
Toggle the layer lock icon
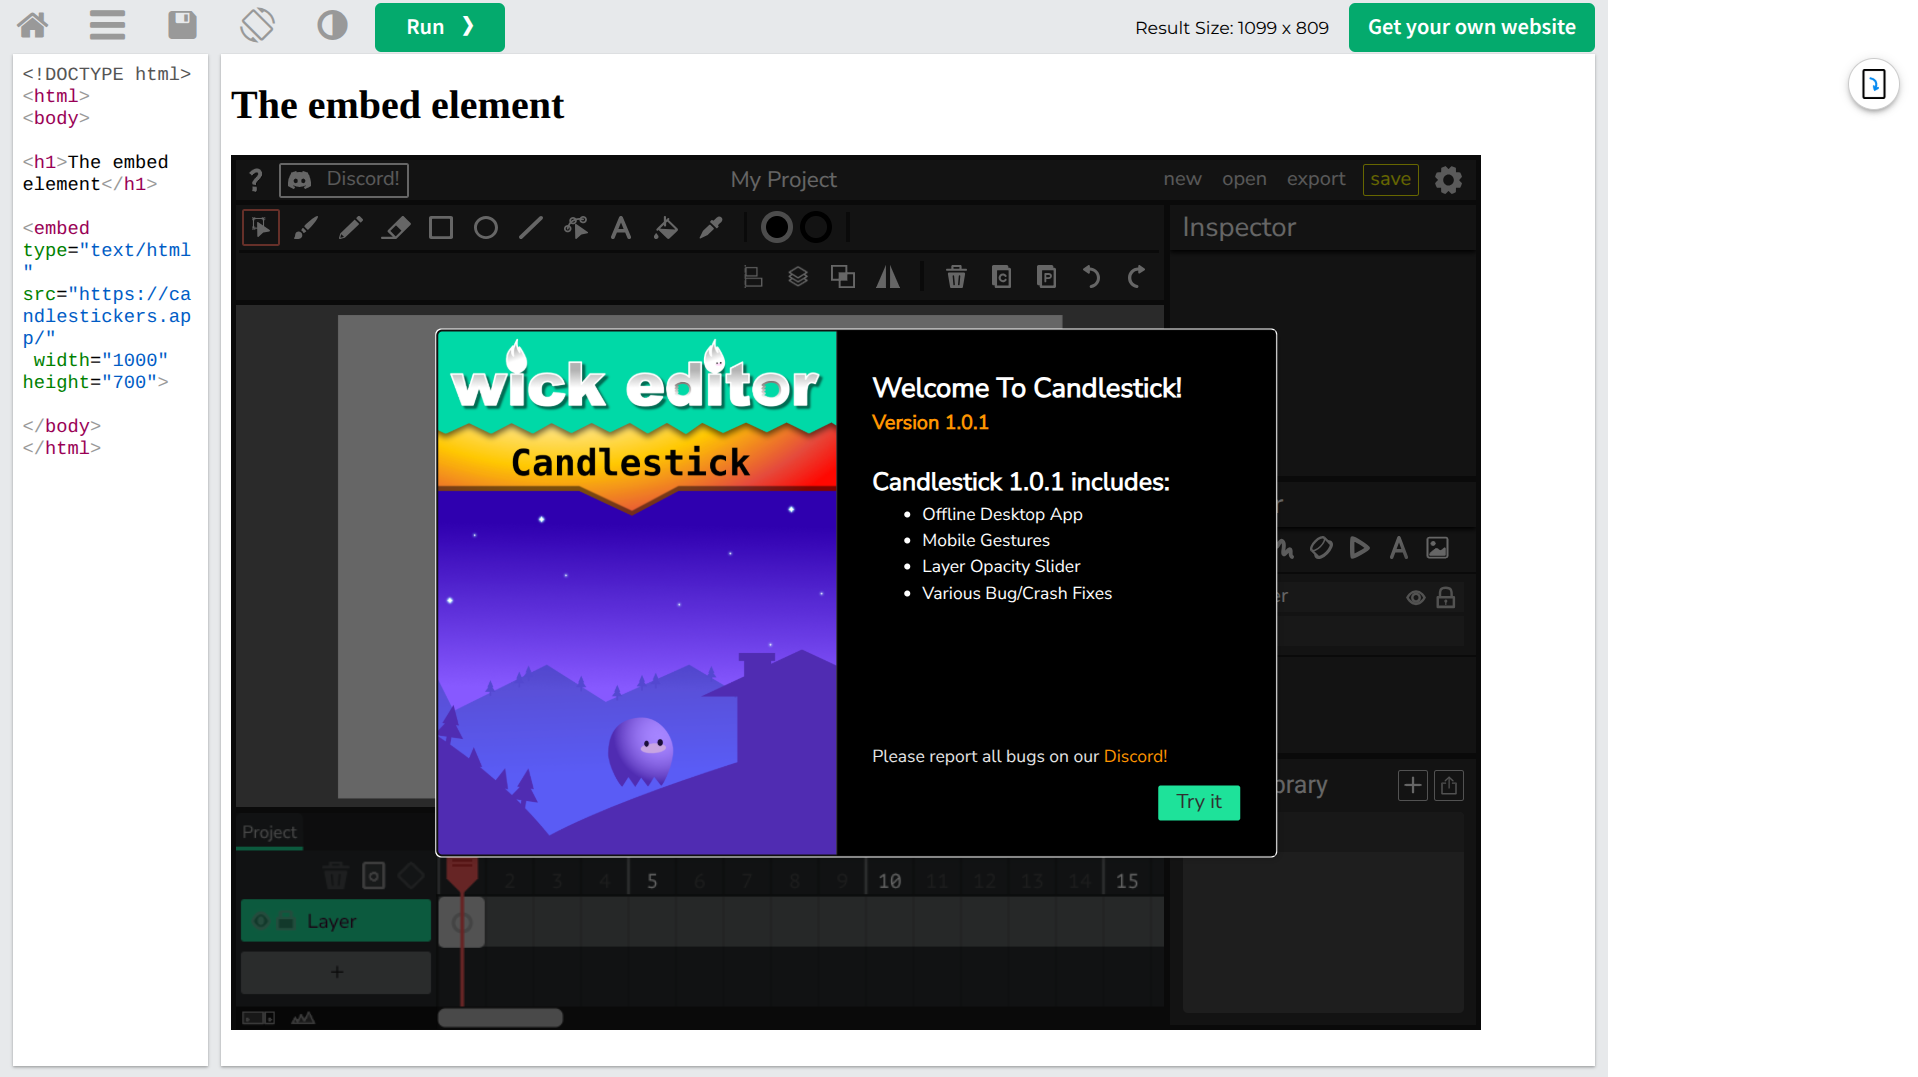pos(1446,598)
